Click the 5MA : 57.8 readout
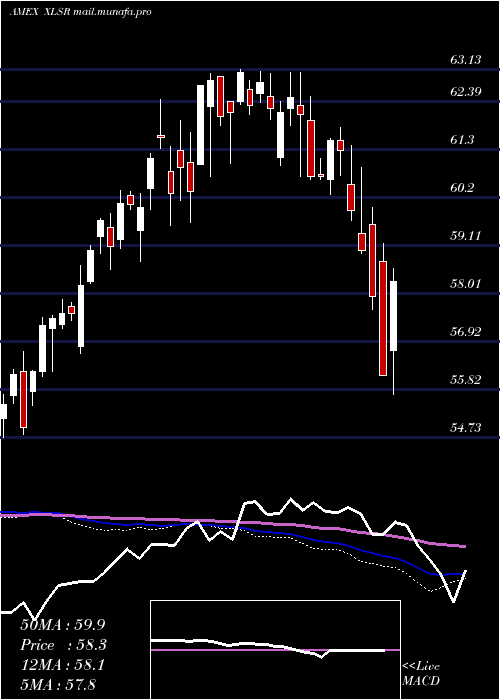This screenshot has width=500, height=700. pyautogui.click(x=58, y=684)
